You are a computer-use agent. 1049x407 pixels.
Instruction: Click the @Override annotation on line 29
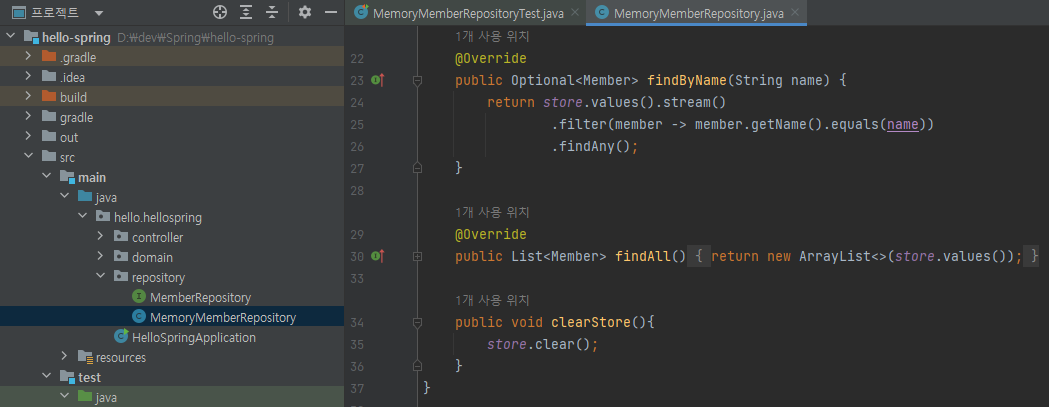pyautogui.click(x=490, y=234)
